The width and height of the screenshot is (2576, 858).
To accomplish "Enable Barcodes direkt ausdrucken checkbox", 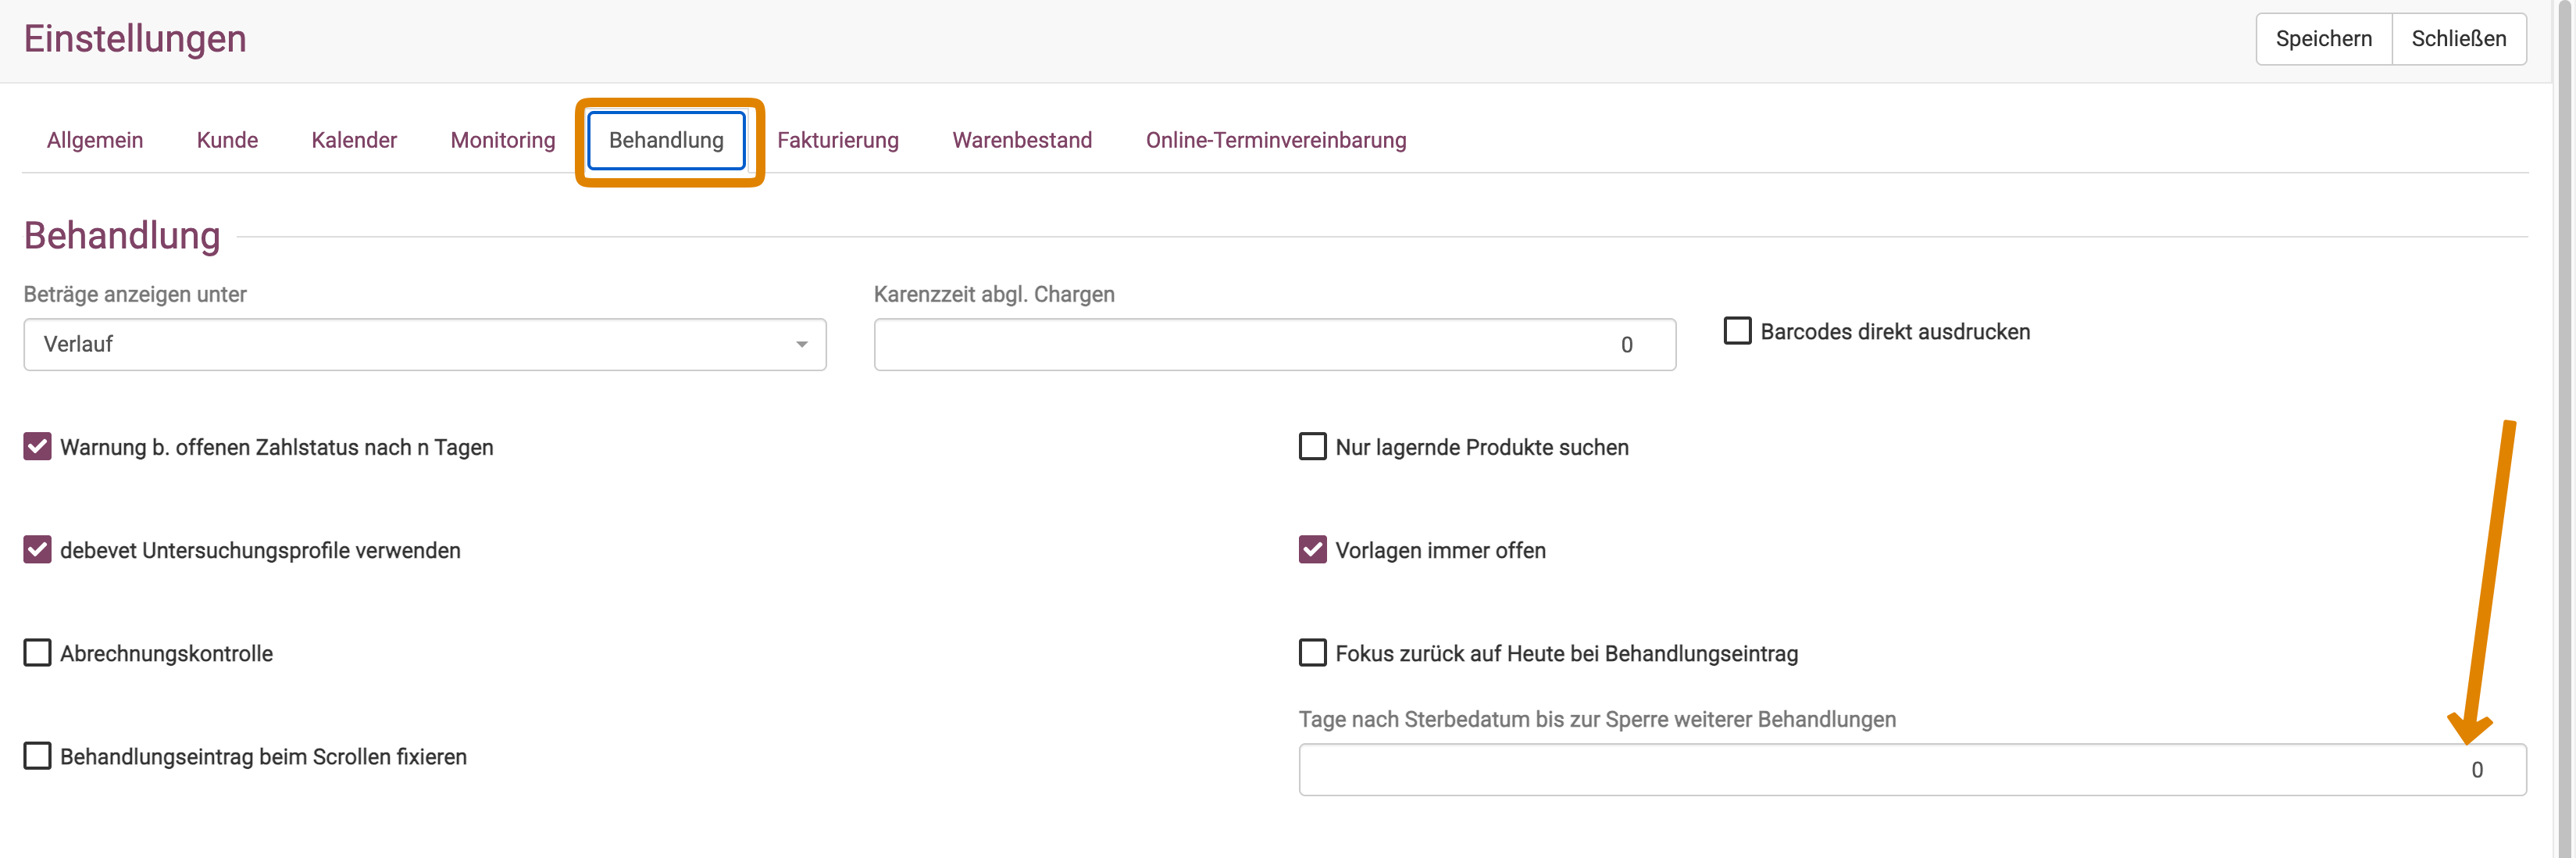I will pyautogui.click(x=1738, y=331).
